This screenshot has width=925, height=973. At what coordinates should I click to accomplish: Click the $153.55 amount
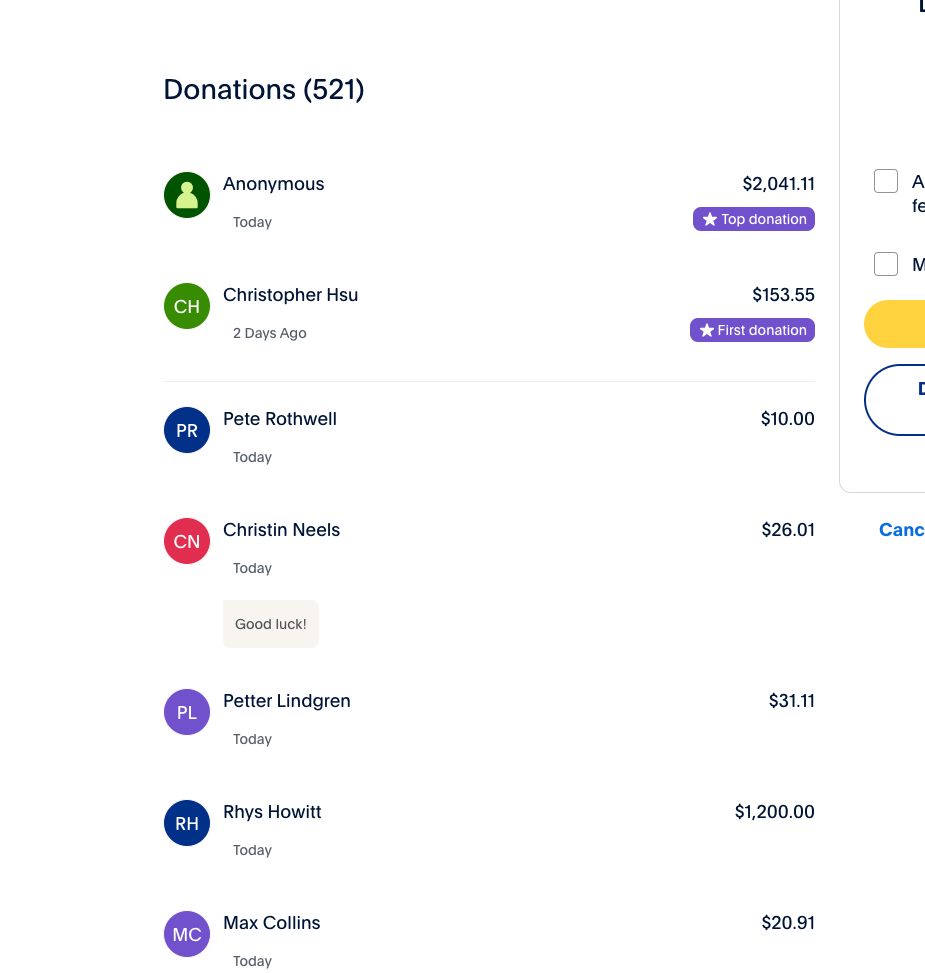pyautogui.click(x=784, y=295)
